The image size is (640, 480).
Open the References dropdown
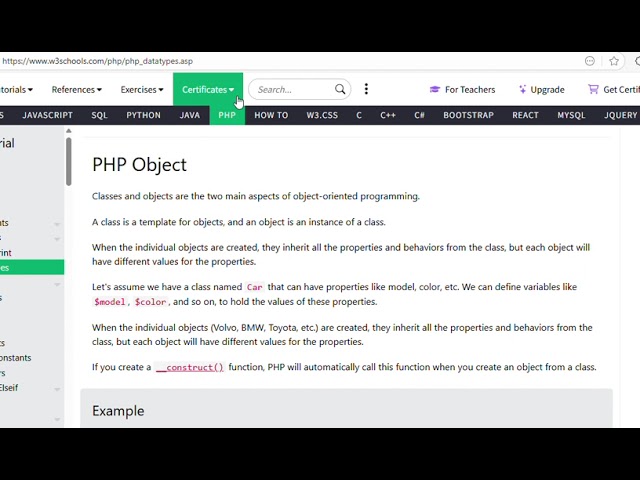[x=76, y=89]
